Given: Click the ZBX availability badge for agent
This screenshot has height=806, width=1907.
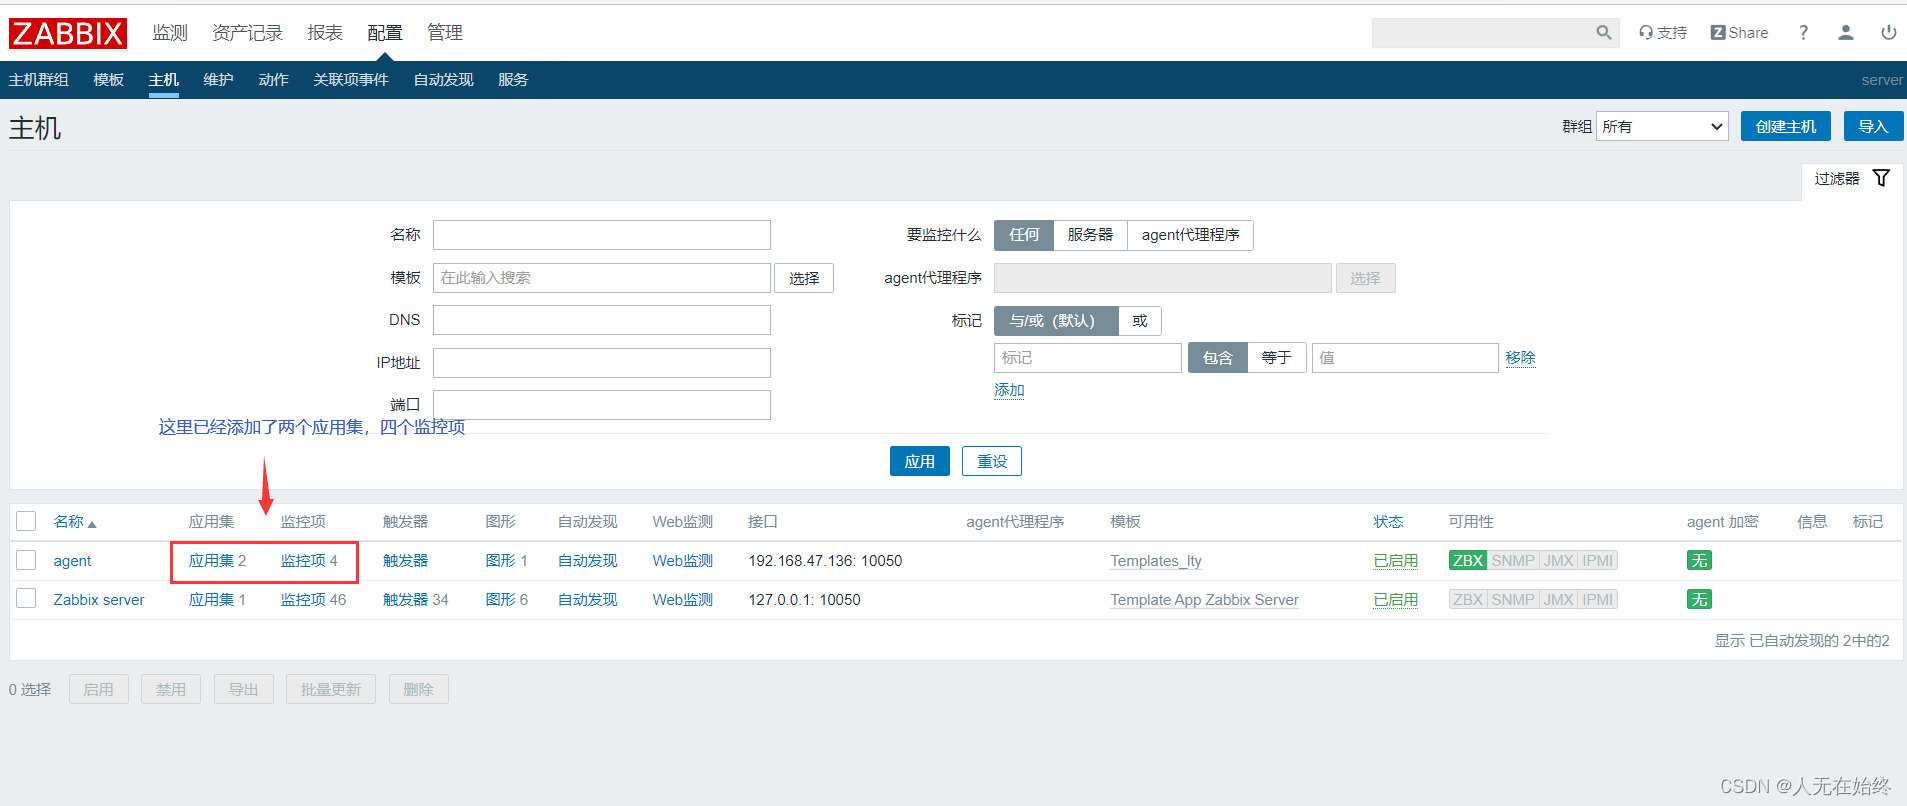Looking at the screenshot, I should click(x=1468, y=561).
